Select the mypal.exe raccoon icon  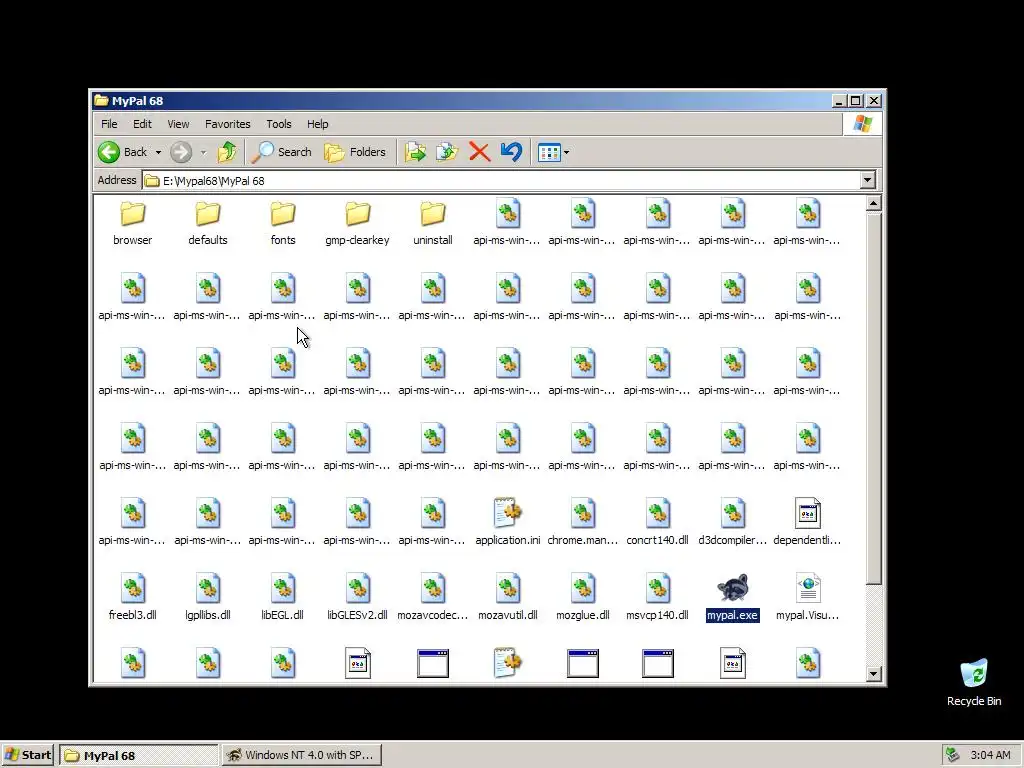(732, 588)
